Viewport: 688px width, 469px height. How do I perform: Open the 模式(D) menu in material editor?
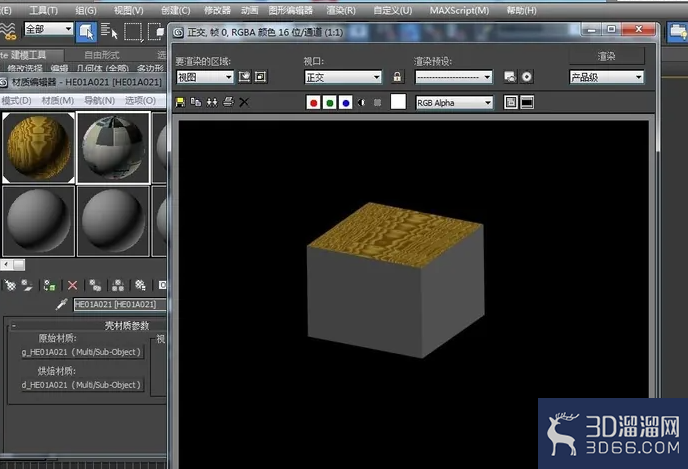click(x=16, y=100)
